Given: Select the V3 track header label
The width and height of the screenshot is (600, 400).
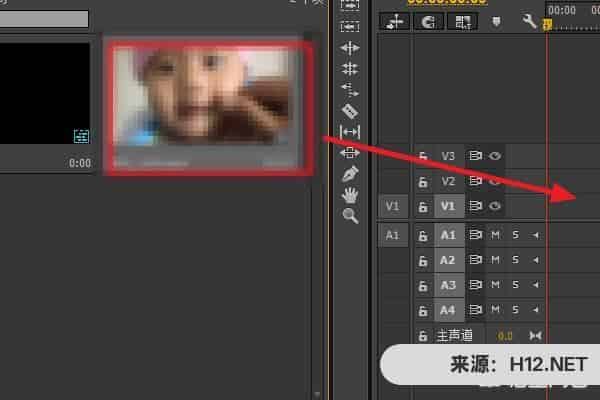Looking at the screenshot, I should 448,156.
